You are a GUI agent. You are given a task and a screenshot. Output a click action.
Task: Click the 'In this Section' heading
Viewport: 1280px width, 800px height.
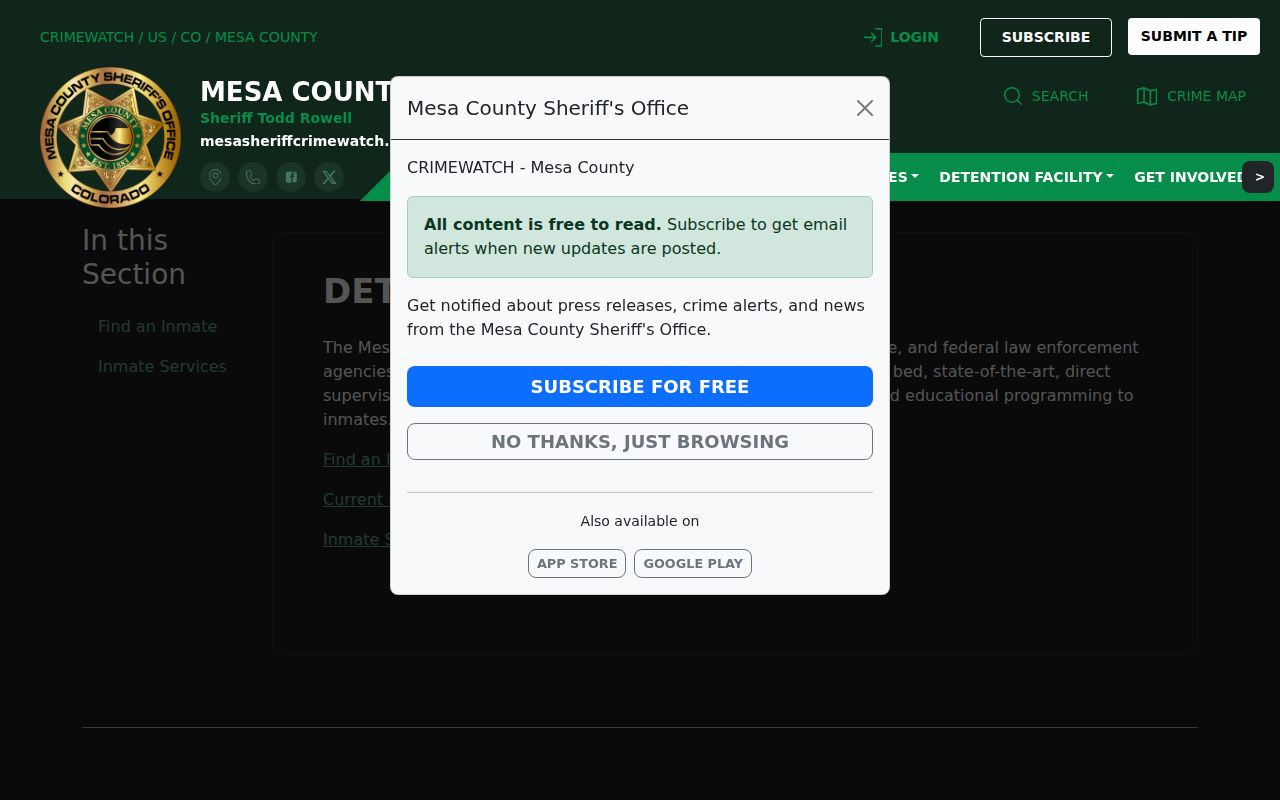click(134, 257)
